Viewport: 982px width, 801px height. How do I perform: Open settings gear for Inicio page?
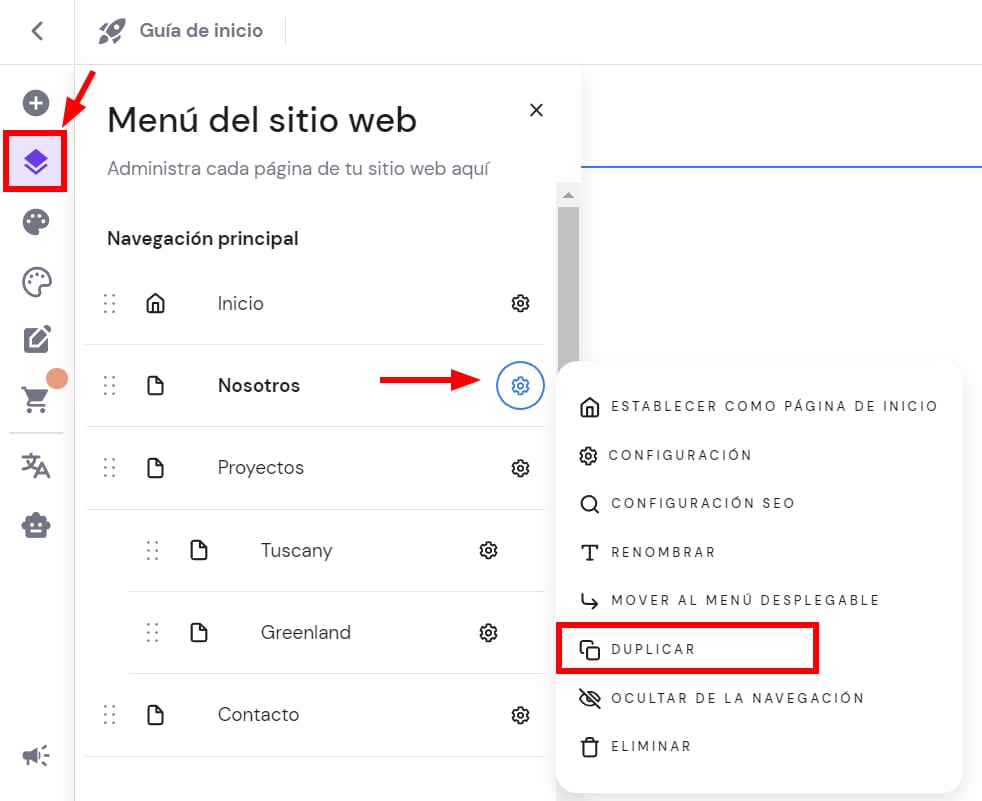pyautogui.click(x=520, y=304)
